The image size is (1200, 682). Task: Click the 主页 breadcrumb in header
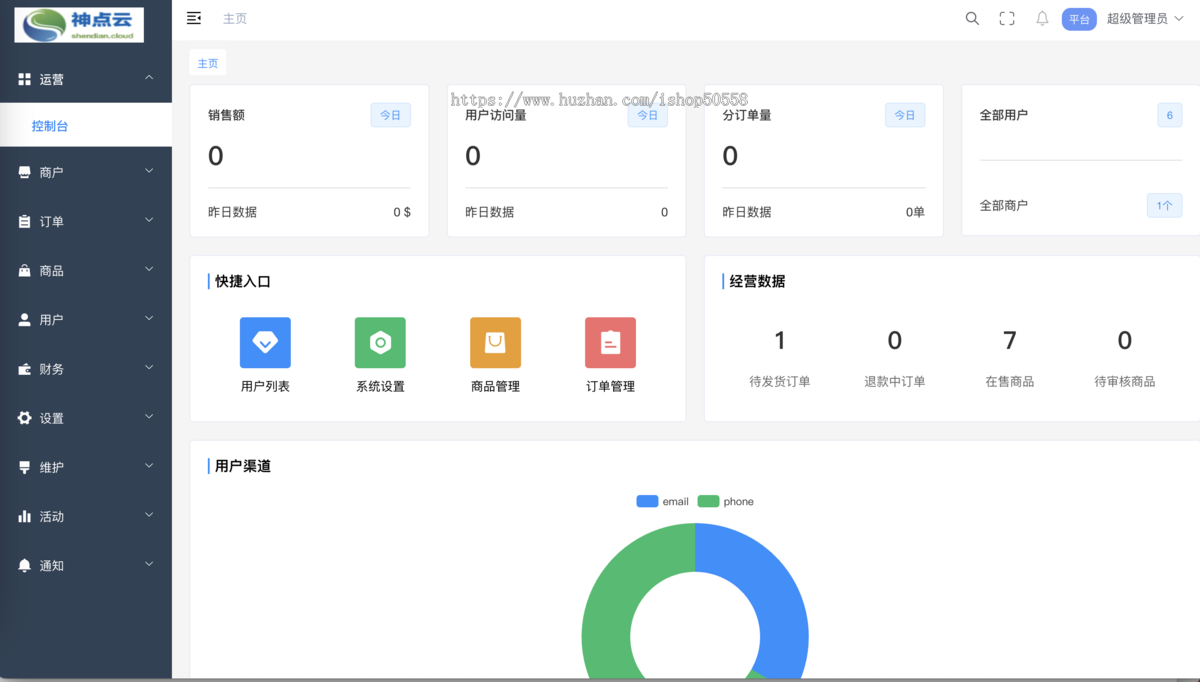click(x=235, y=19)
